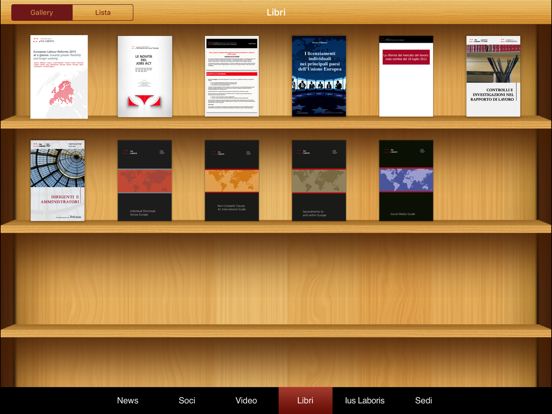The image size is (552, 414).
Task: Open Controlli e Investigazioni nel Rapporto di Lavoro
Action: coord(493,76)
